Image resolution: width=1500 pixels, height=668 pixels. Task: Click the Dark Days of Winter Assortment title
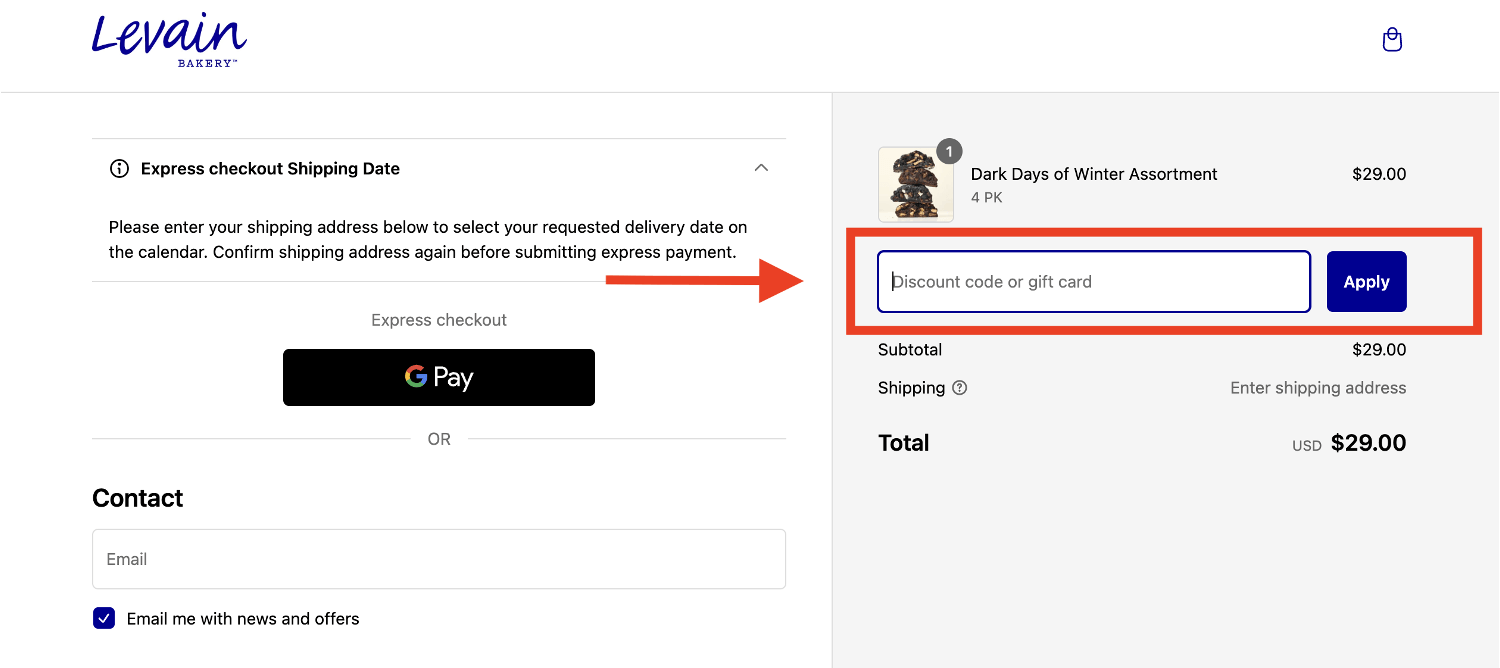click(1094, 174)
